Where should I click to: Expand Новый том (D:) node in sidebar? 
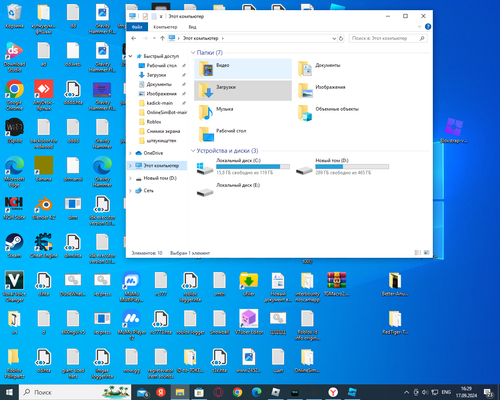point(130,178)
